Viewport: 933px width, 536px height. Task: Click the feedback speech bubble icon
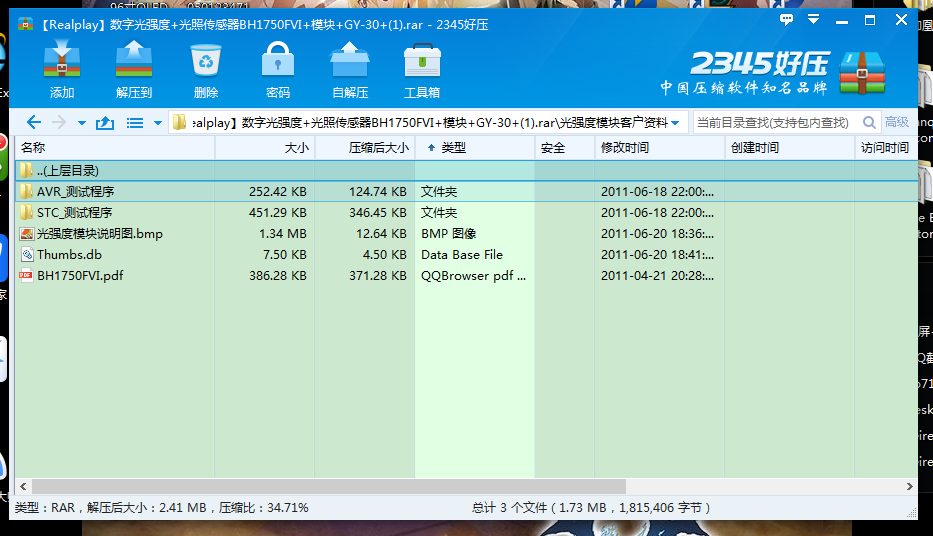(787, 20)
